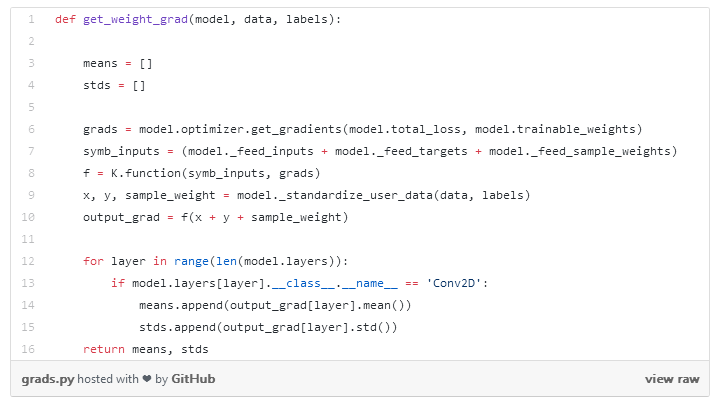Open the GitHub link in footer
The width and height of the screenshot is (720, 404).
coord(193,379)
